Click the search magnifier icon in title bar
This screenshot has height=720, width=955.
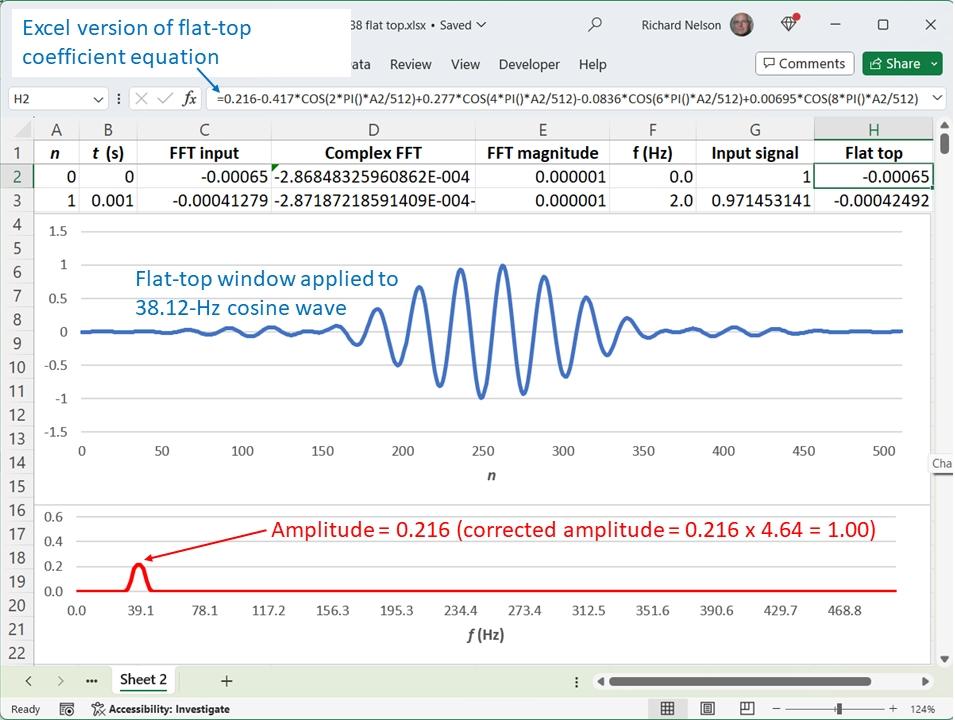(x=595, y=25)
